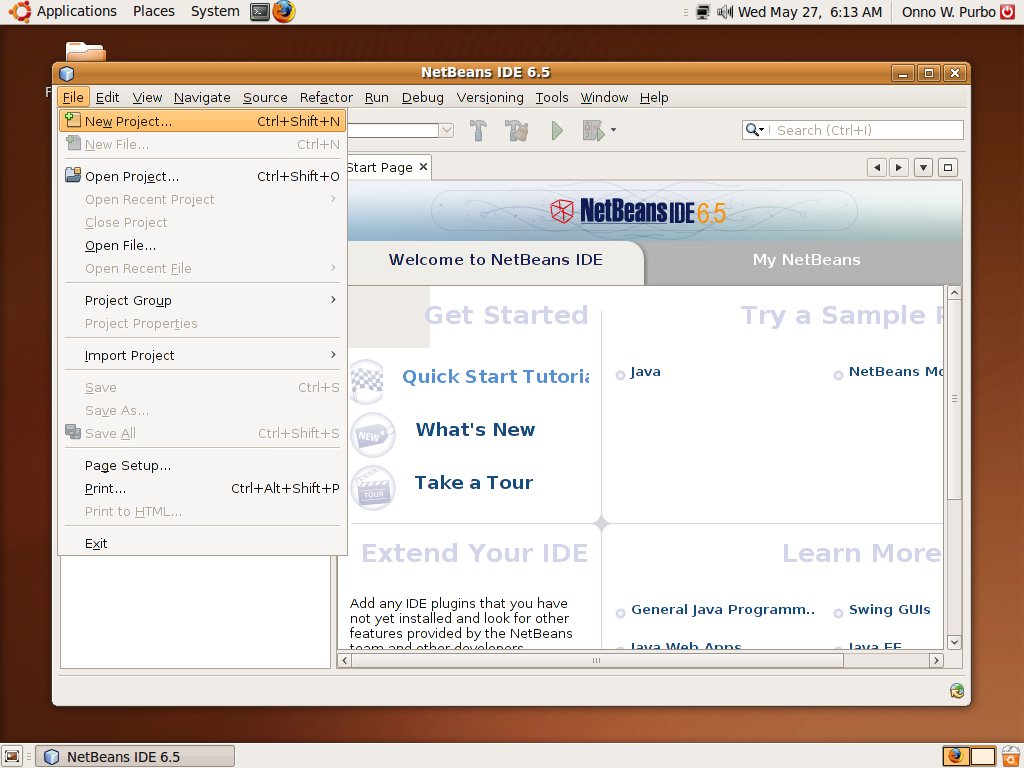The width and height of the screenshot is (1024, 768).
Task: Click the Debug Main Project icon
Action: [593, 130]
